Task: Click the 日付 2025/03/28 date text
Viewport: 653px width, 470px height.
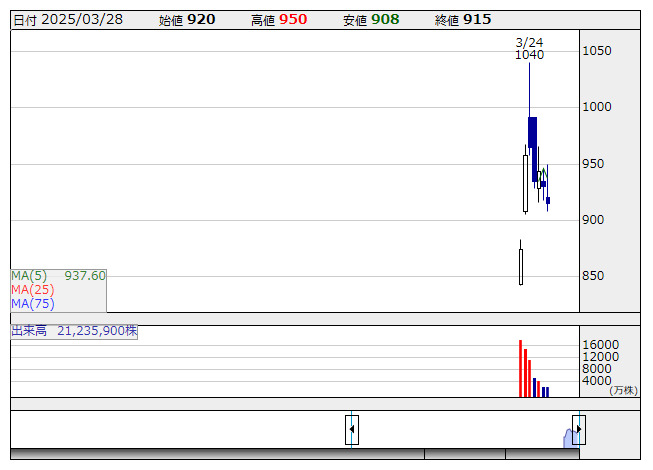Action: 68,20
